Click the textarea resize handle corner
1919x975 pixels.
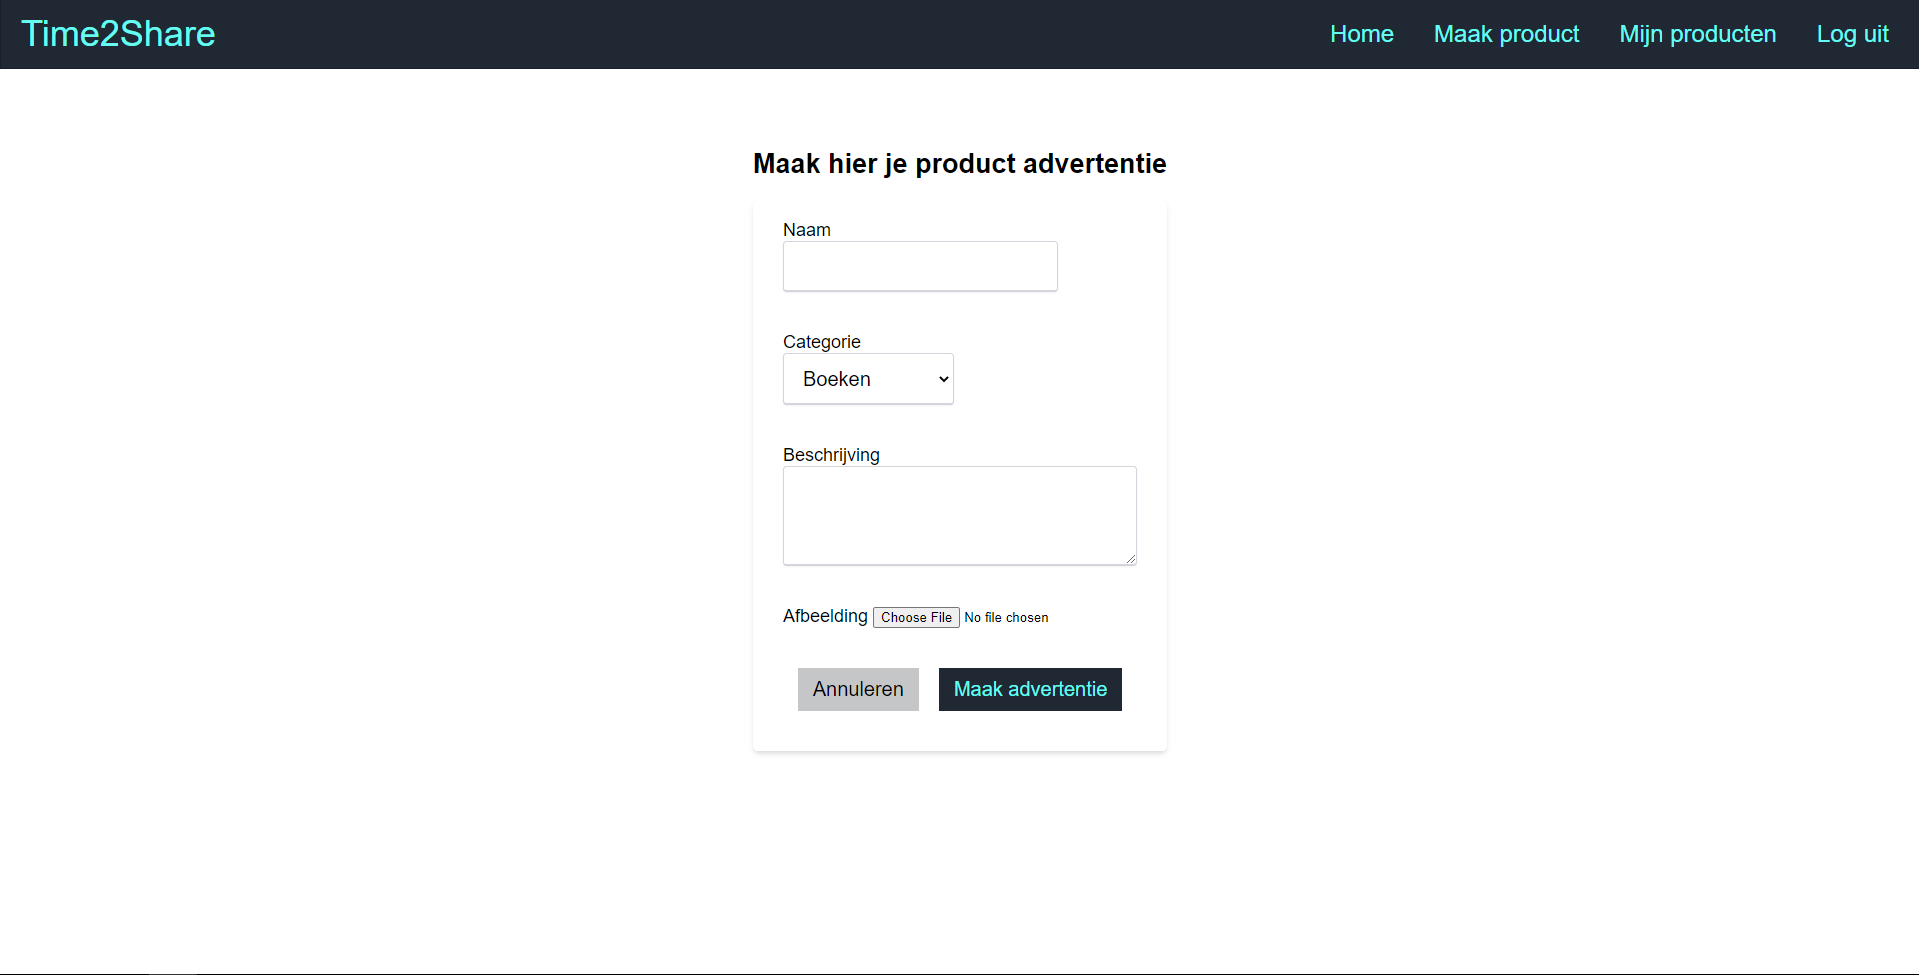[x=1130, y=559]
